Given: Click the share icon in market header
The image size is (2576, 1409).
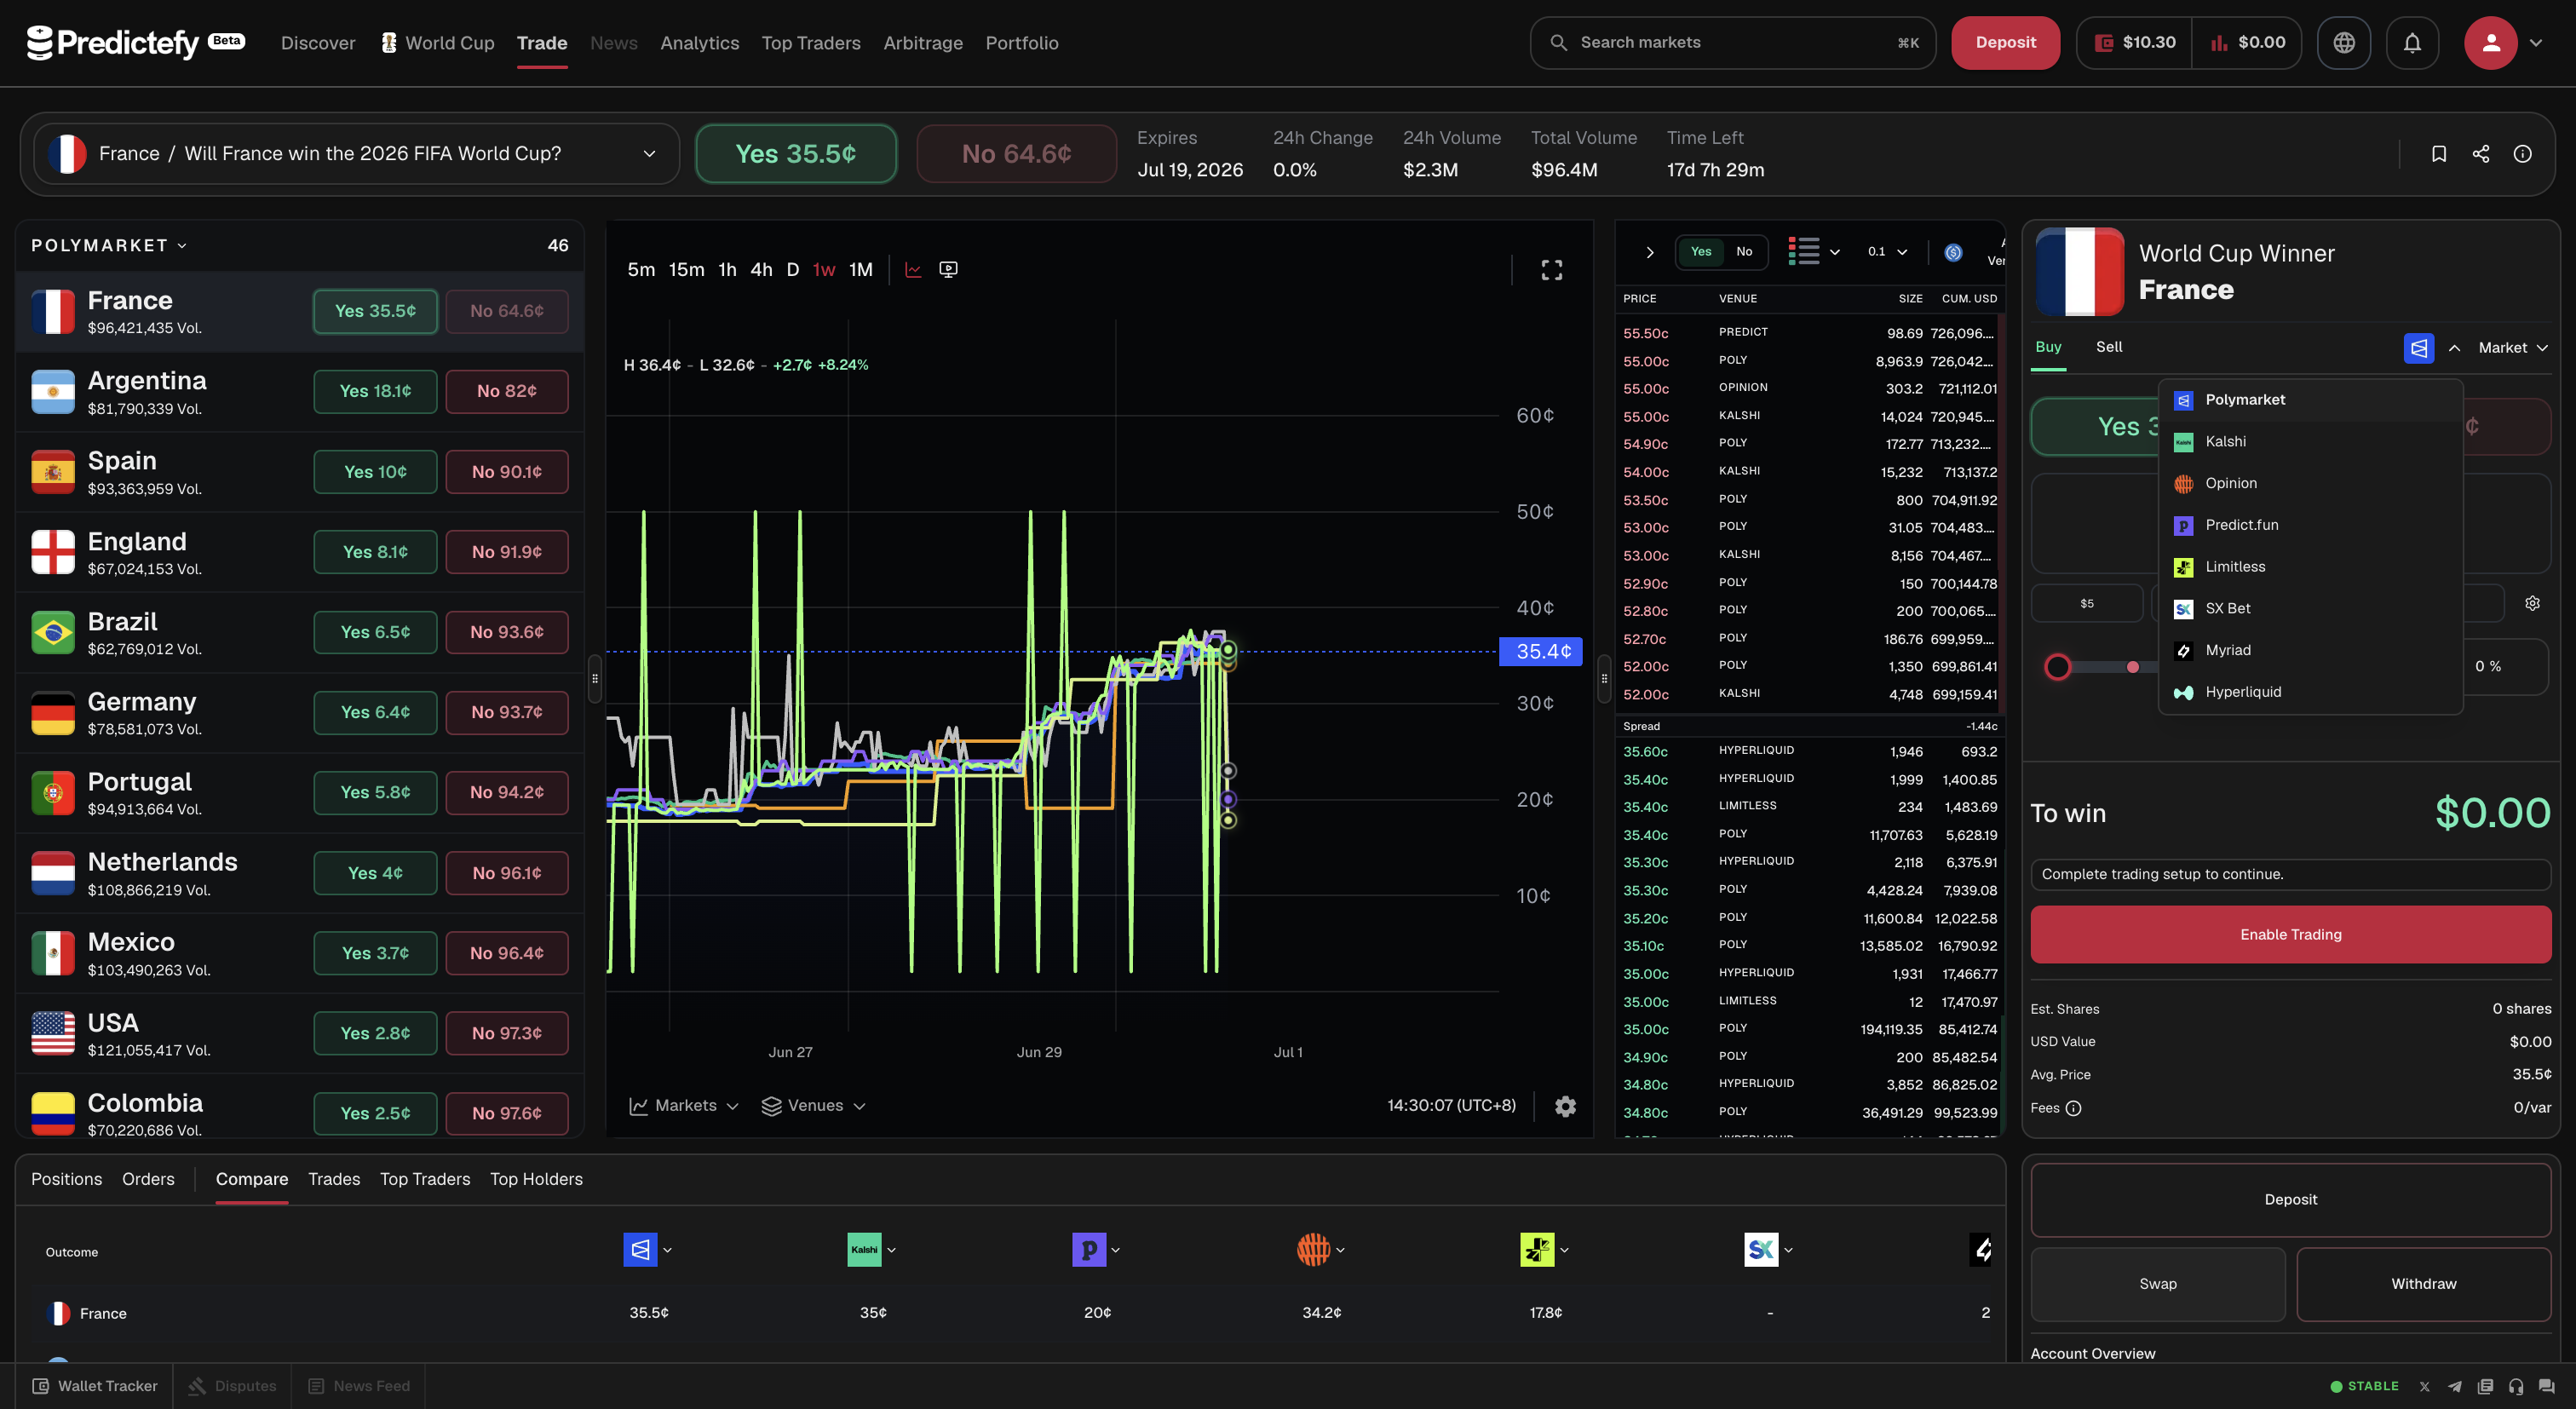Looking at the screenshot, I should [2480, 154].
